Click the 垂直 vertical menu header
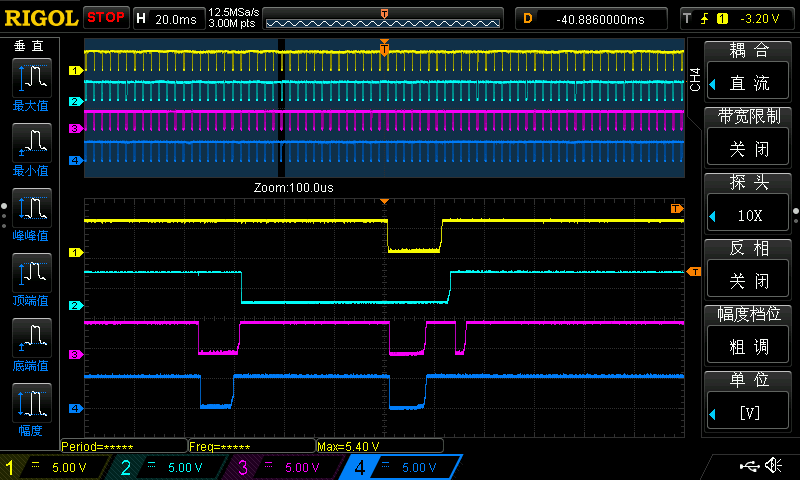Image resolution: width=800 pixels, height=480 pixels. [x=29, y=46]
